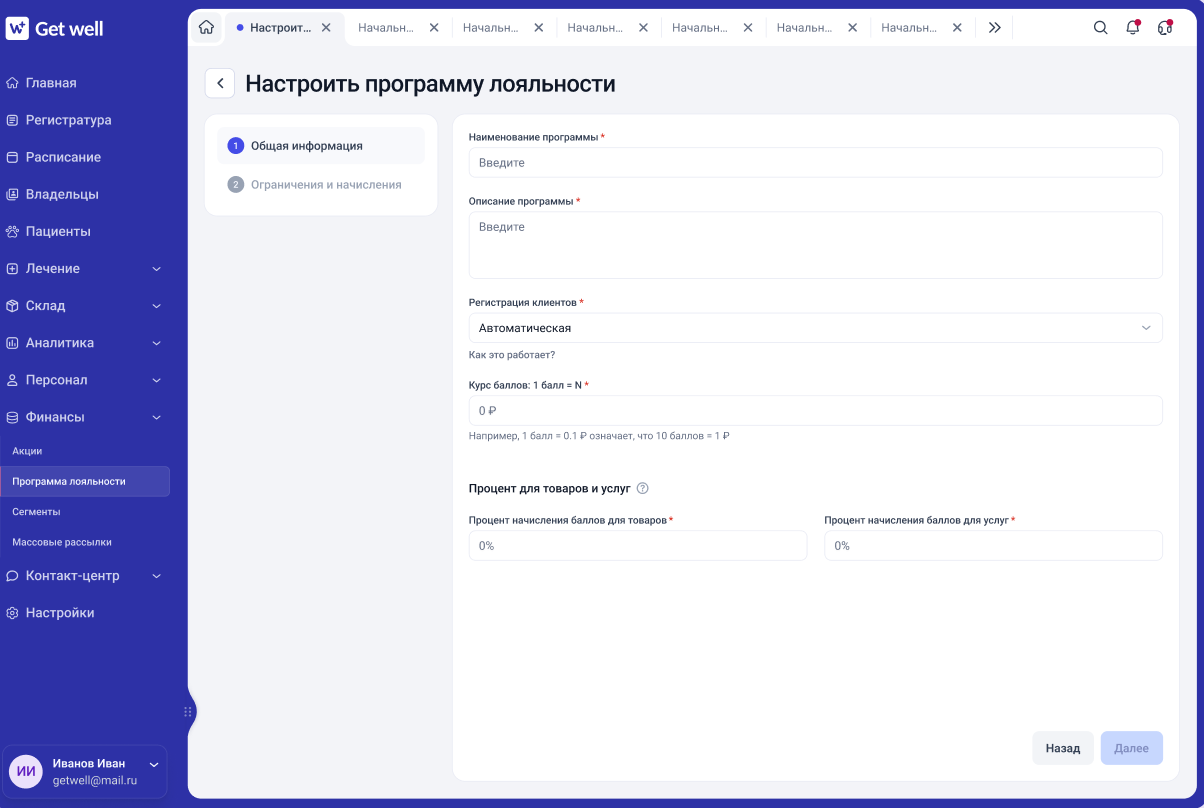Click the Например, 1 балл = 0.1 ₽ hint
Image resolution: width=1204 pixels, height=808 pixels.
coord(599,436)
